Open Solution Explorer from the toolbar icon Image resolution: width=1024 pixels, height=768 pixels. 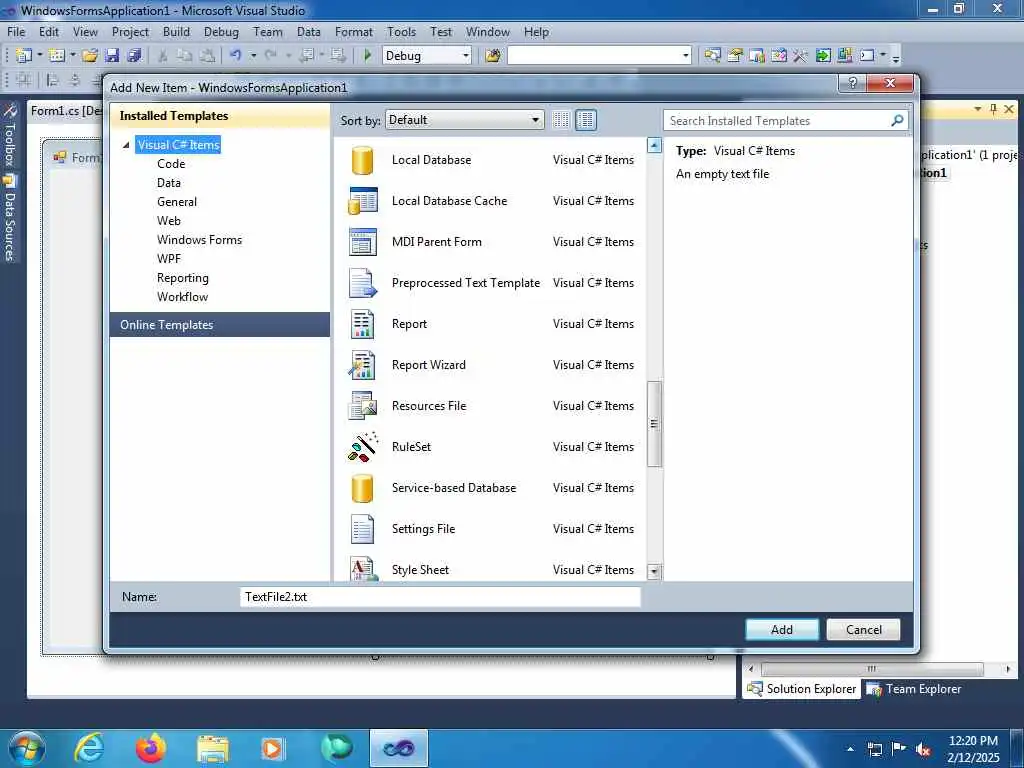712,56
